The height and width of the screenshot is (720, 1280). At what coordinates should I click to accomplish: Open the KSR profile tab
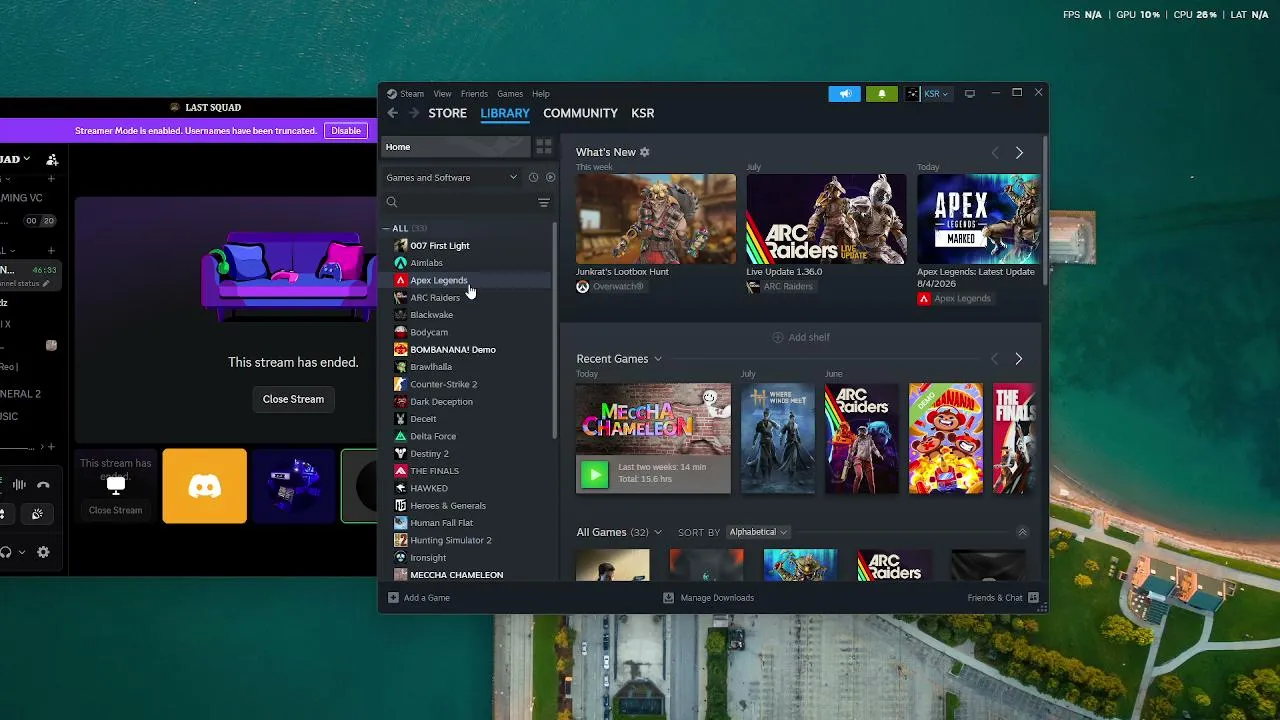pos(643,113)
